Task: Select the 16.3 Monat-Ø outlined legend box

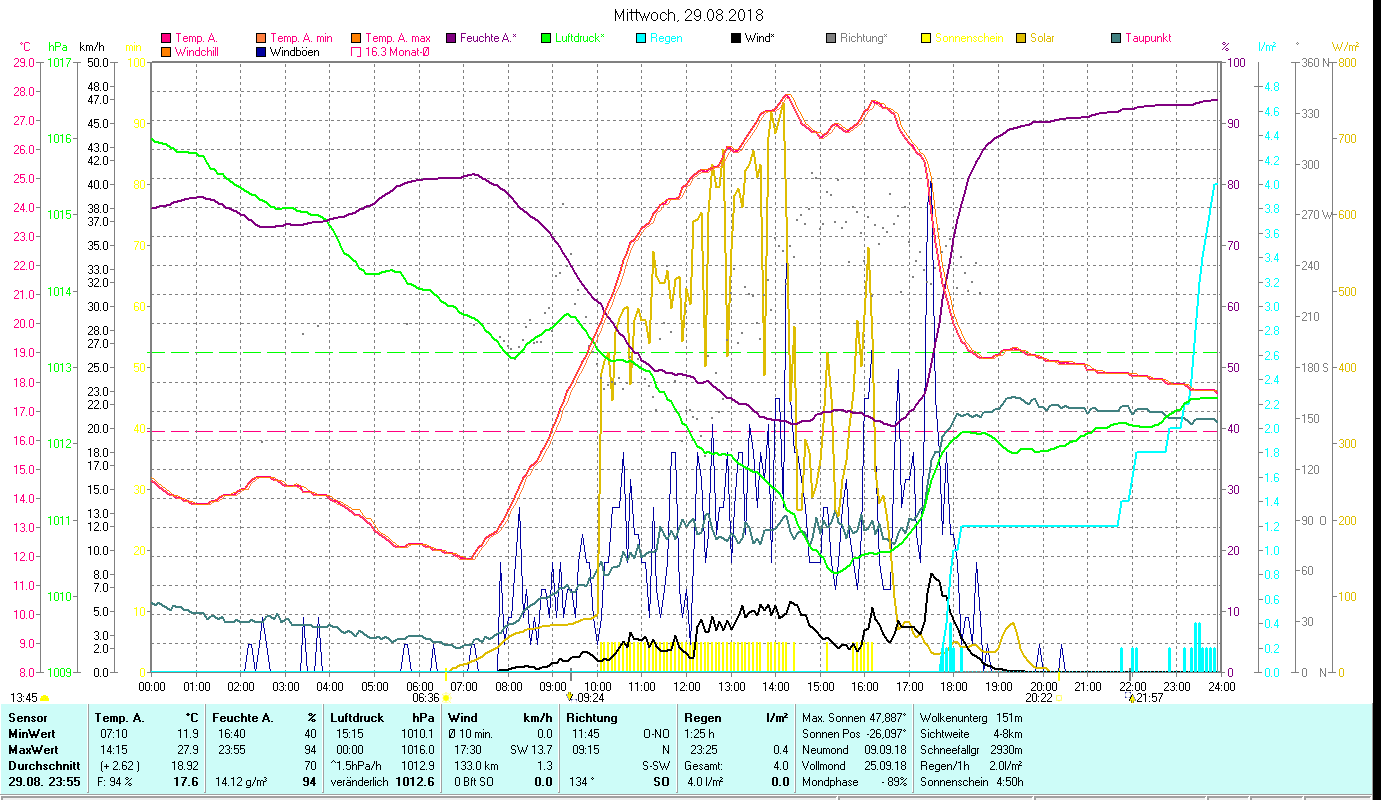Action: tap(355, 51)
